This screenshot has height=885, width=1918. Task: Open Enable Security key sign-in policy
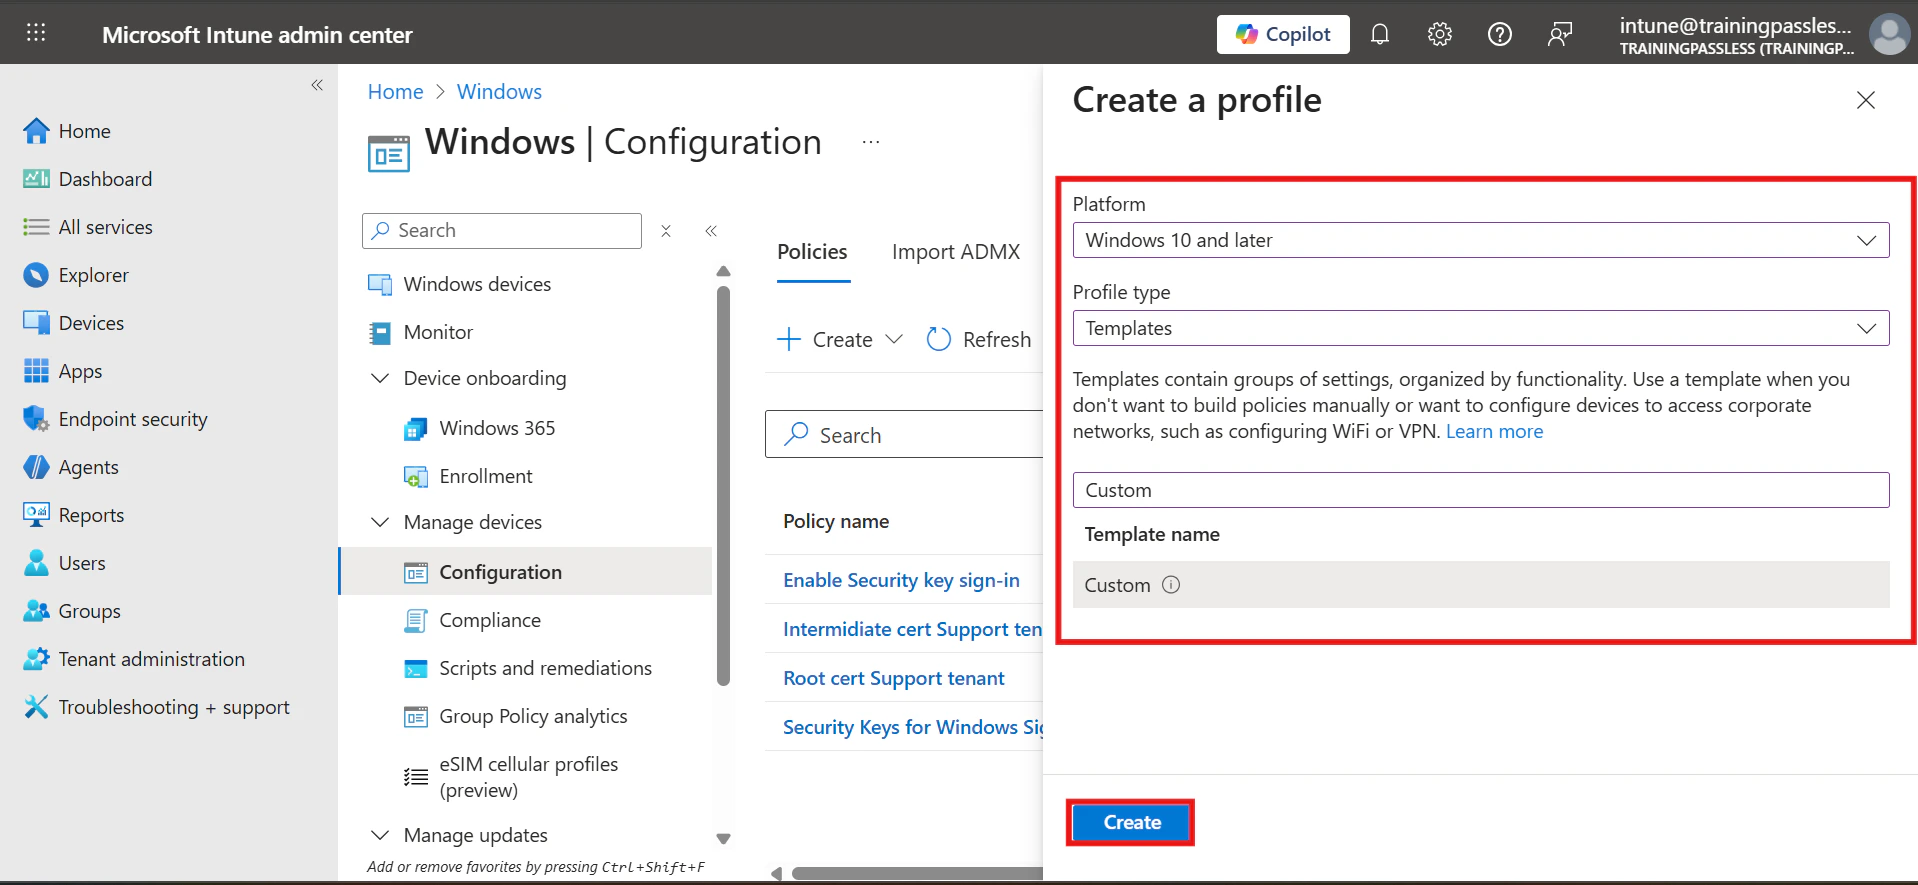pyautogui.click(x=901, y=580)
